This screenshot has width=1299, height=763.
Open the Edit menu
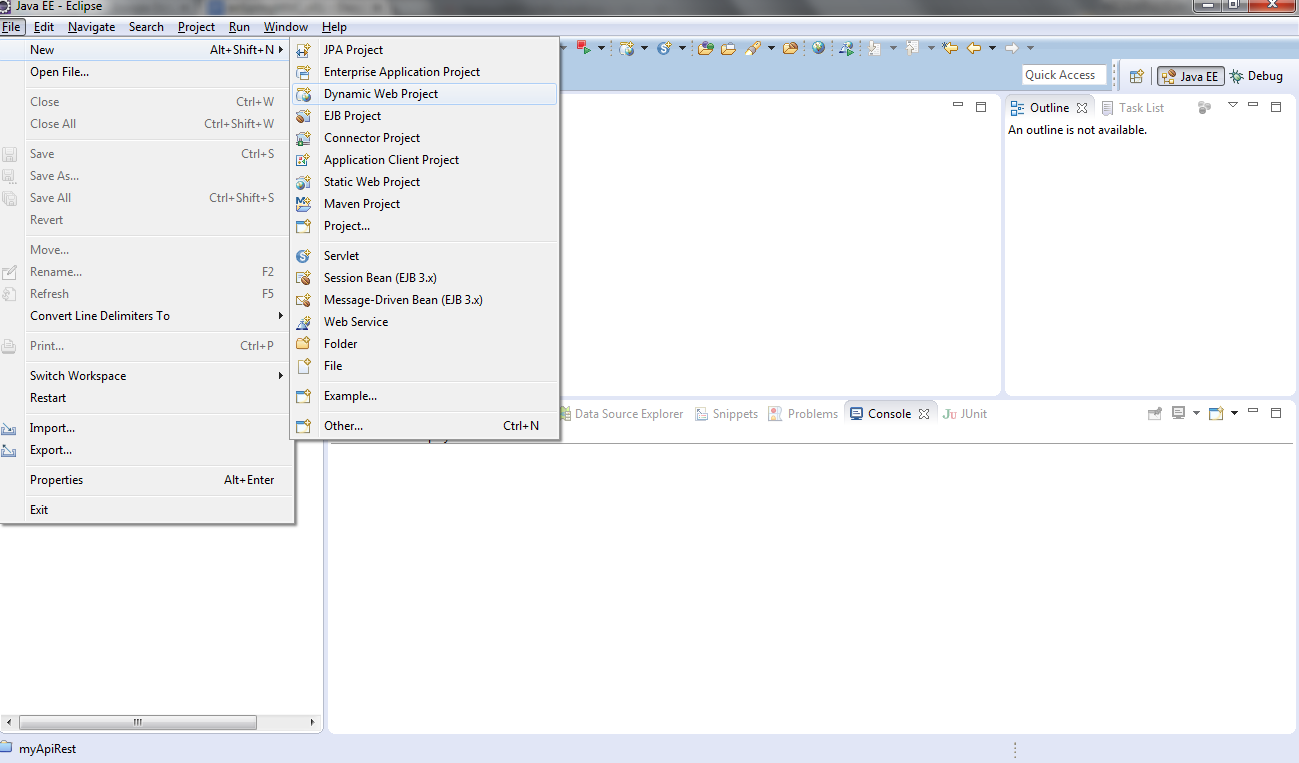[44, 27]
